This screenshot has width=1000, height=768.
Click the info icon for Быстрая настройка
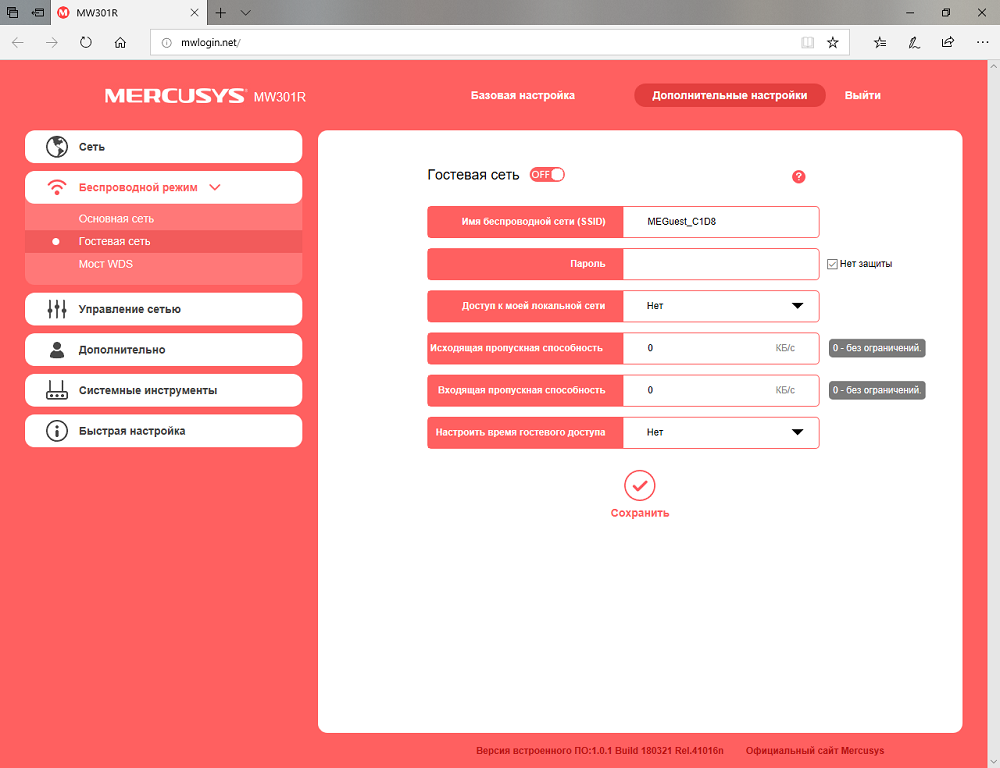click(x=57, y=431)
